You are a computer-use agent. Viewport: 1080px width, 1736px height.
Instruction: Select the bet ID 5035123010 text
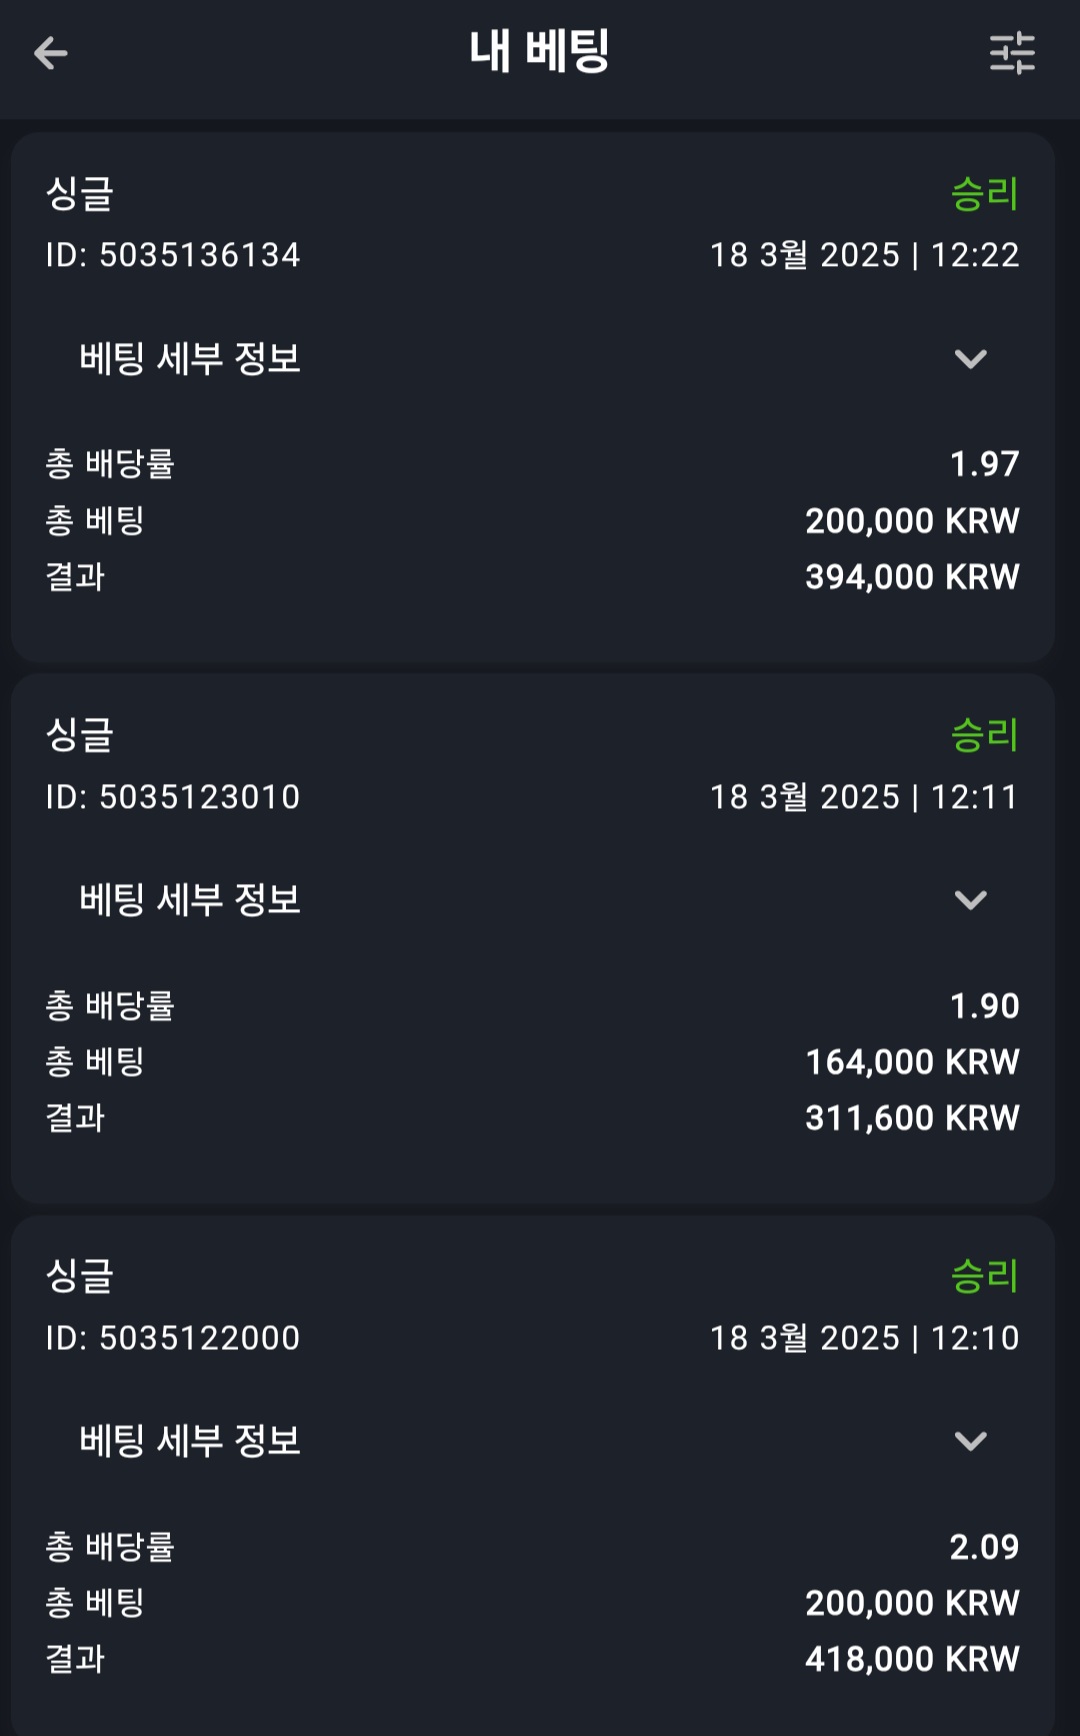[173, 797]
